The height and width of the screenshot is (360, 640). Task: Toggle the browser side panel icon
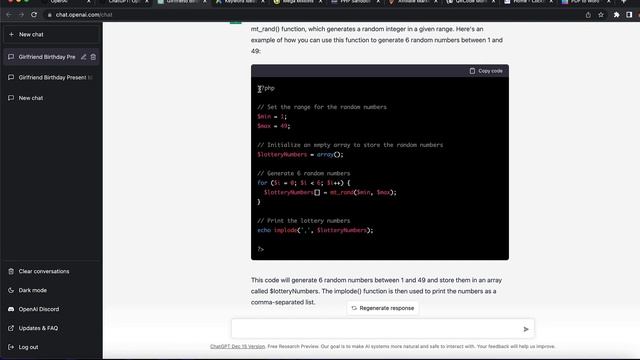[x=629, y=15]
